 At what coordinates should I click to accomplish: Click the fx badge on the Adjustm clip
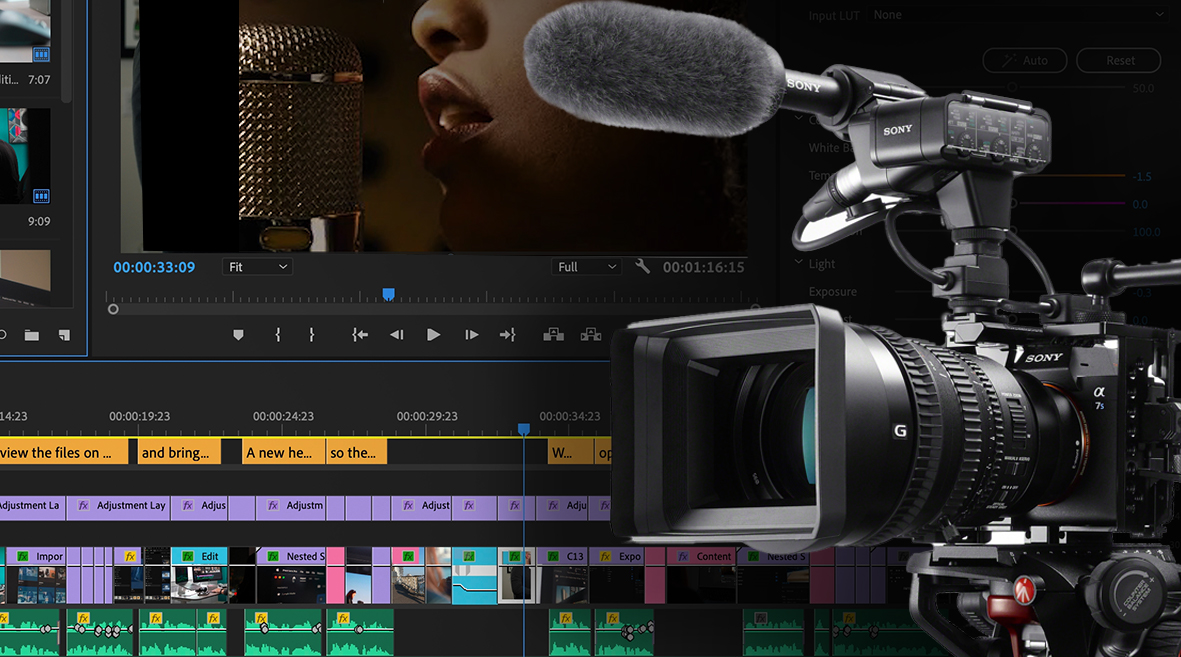click(273, 506)
